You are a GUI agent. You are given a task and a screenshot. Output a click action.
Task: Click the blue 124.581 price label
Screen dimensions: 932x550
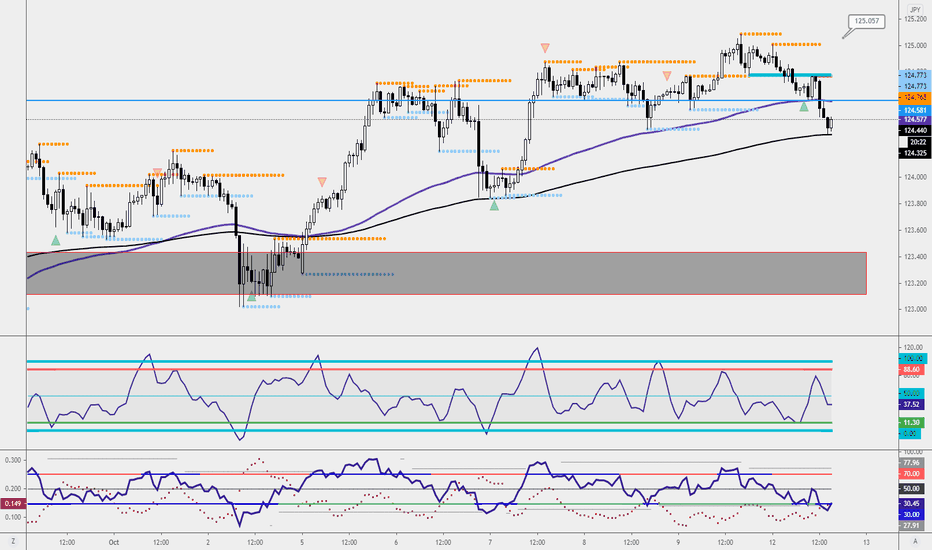915,111
